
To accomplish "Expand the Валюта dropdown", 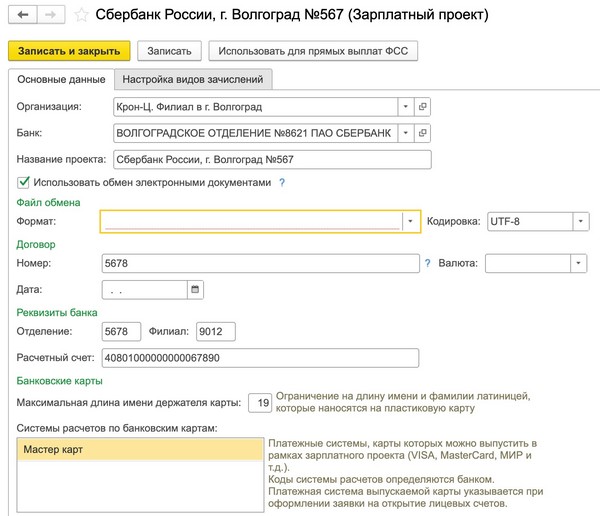I will [577, 263].
